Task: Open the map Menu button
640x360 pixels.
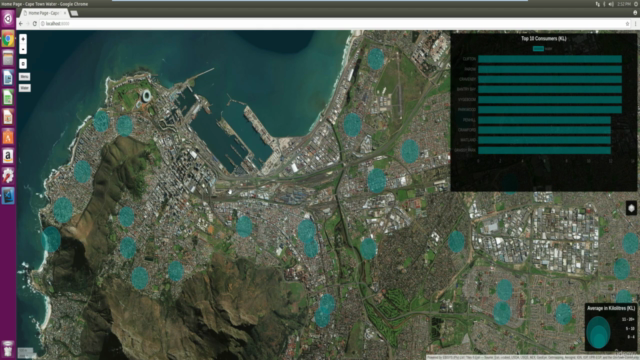Action: [24, 77]
